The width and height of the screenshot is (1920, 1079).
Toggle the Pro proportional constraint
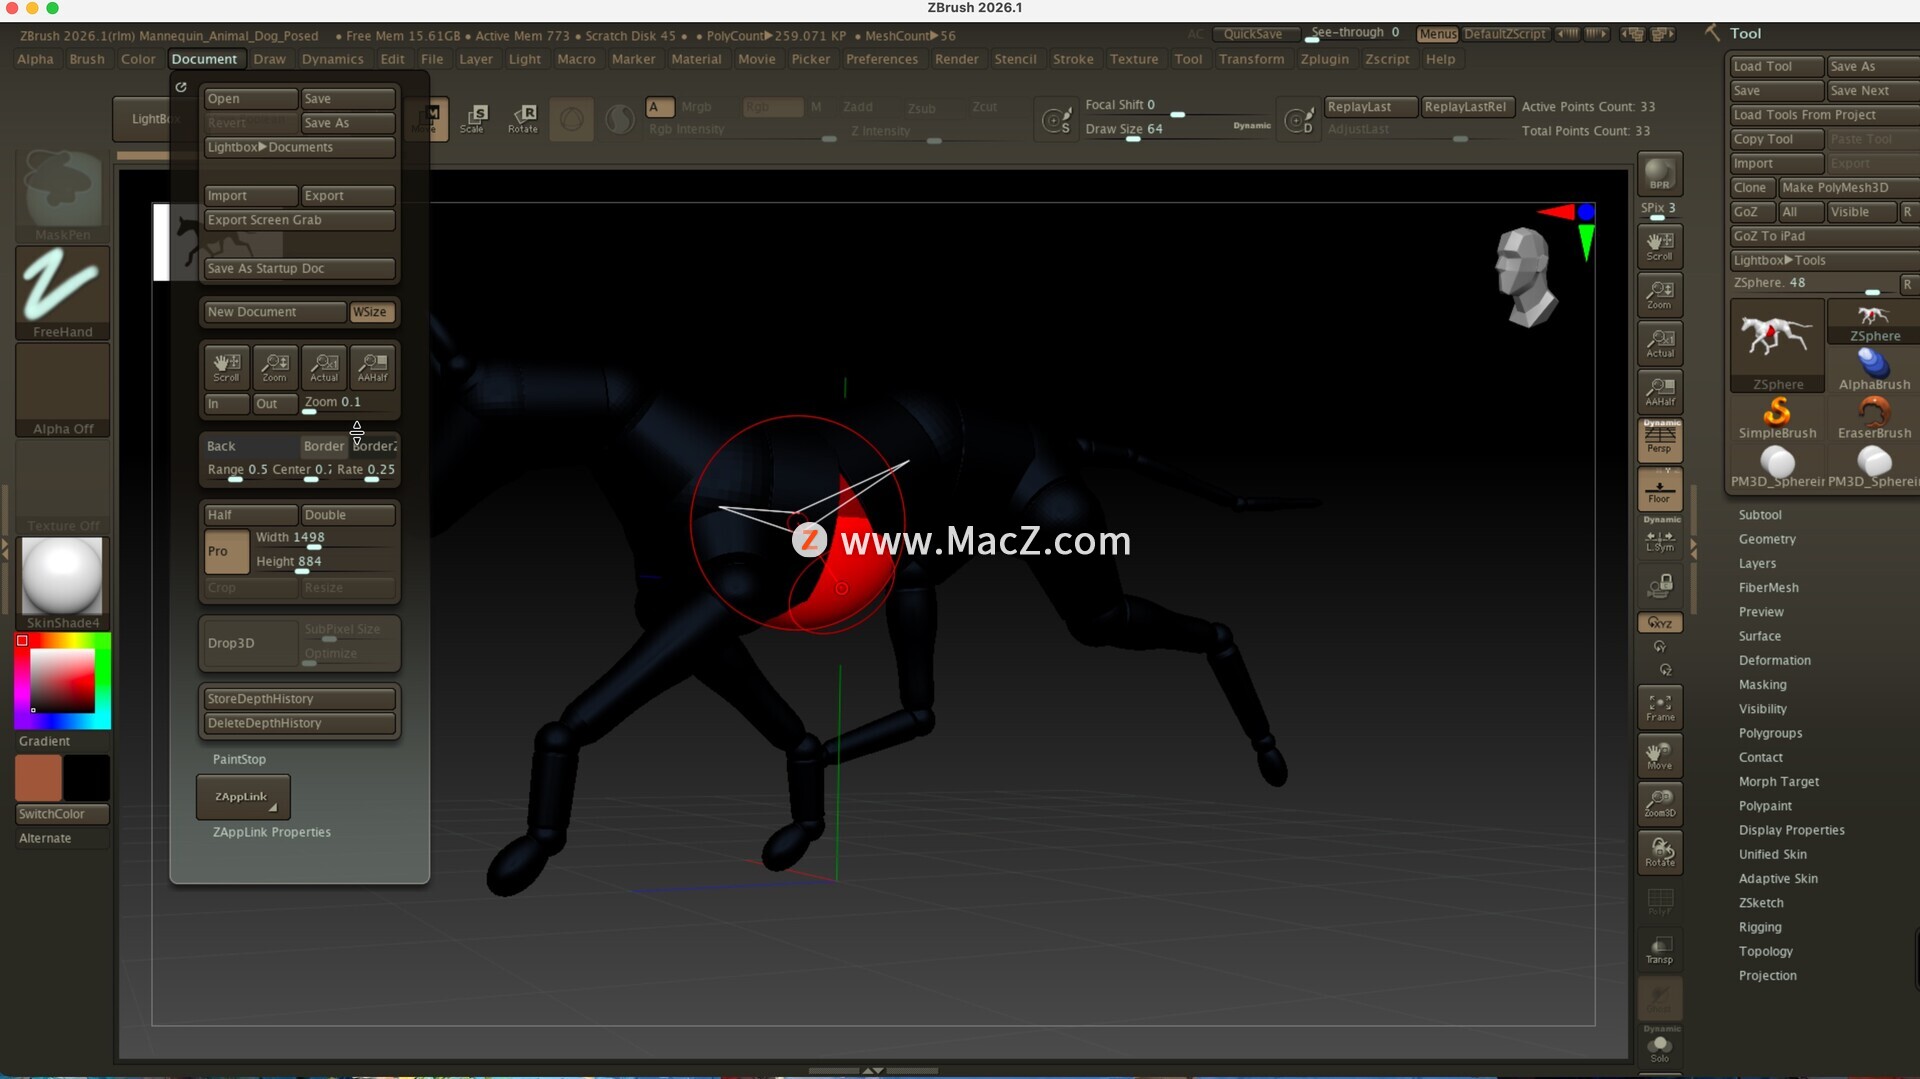(x=226, y=551)
